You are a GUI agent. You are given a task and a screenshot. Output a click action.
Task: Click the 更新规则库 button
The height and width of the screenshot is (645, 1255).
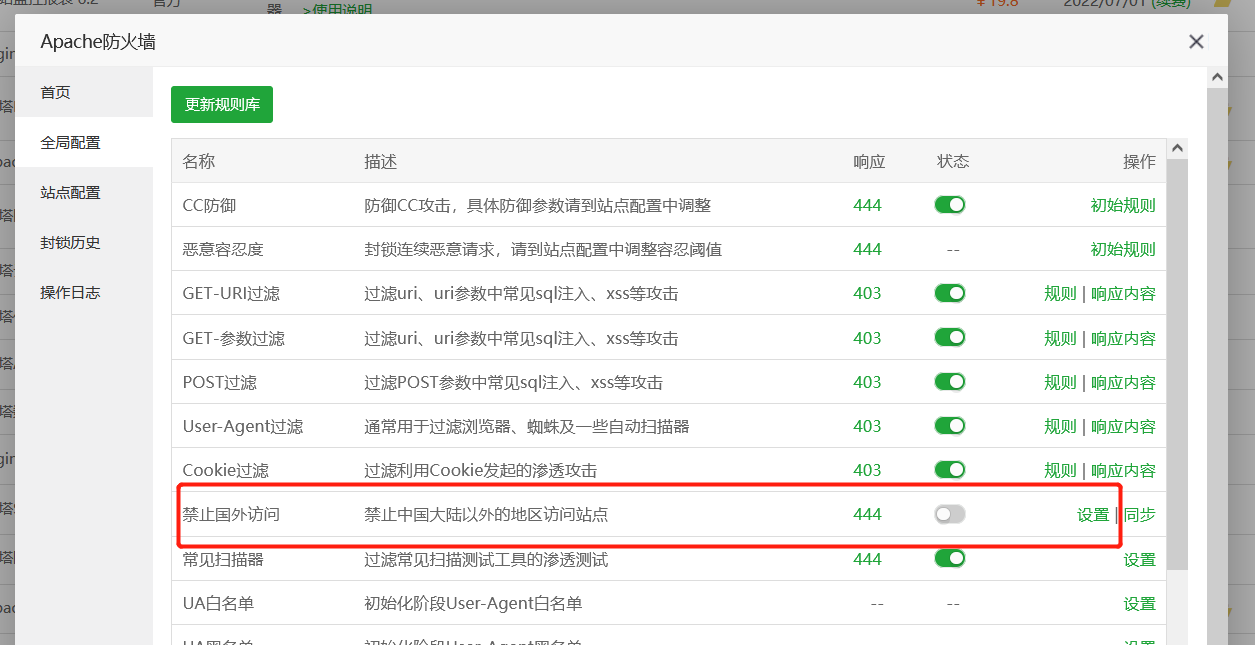pyautogui.click(x=222, y=104)
